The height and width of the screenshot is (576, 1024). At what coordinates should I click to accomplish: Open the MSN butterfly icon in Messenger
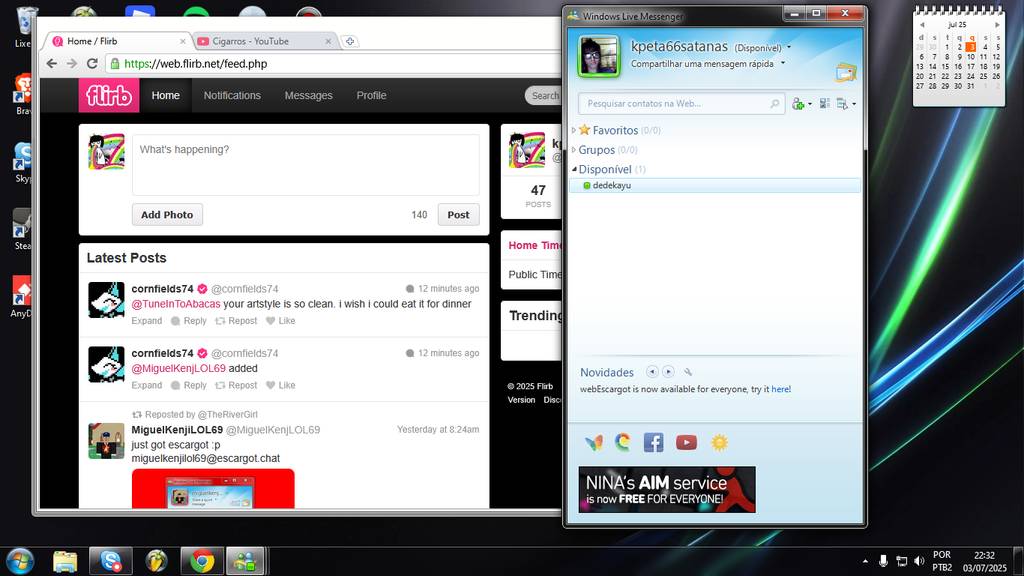594,443
